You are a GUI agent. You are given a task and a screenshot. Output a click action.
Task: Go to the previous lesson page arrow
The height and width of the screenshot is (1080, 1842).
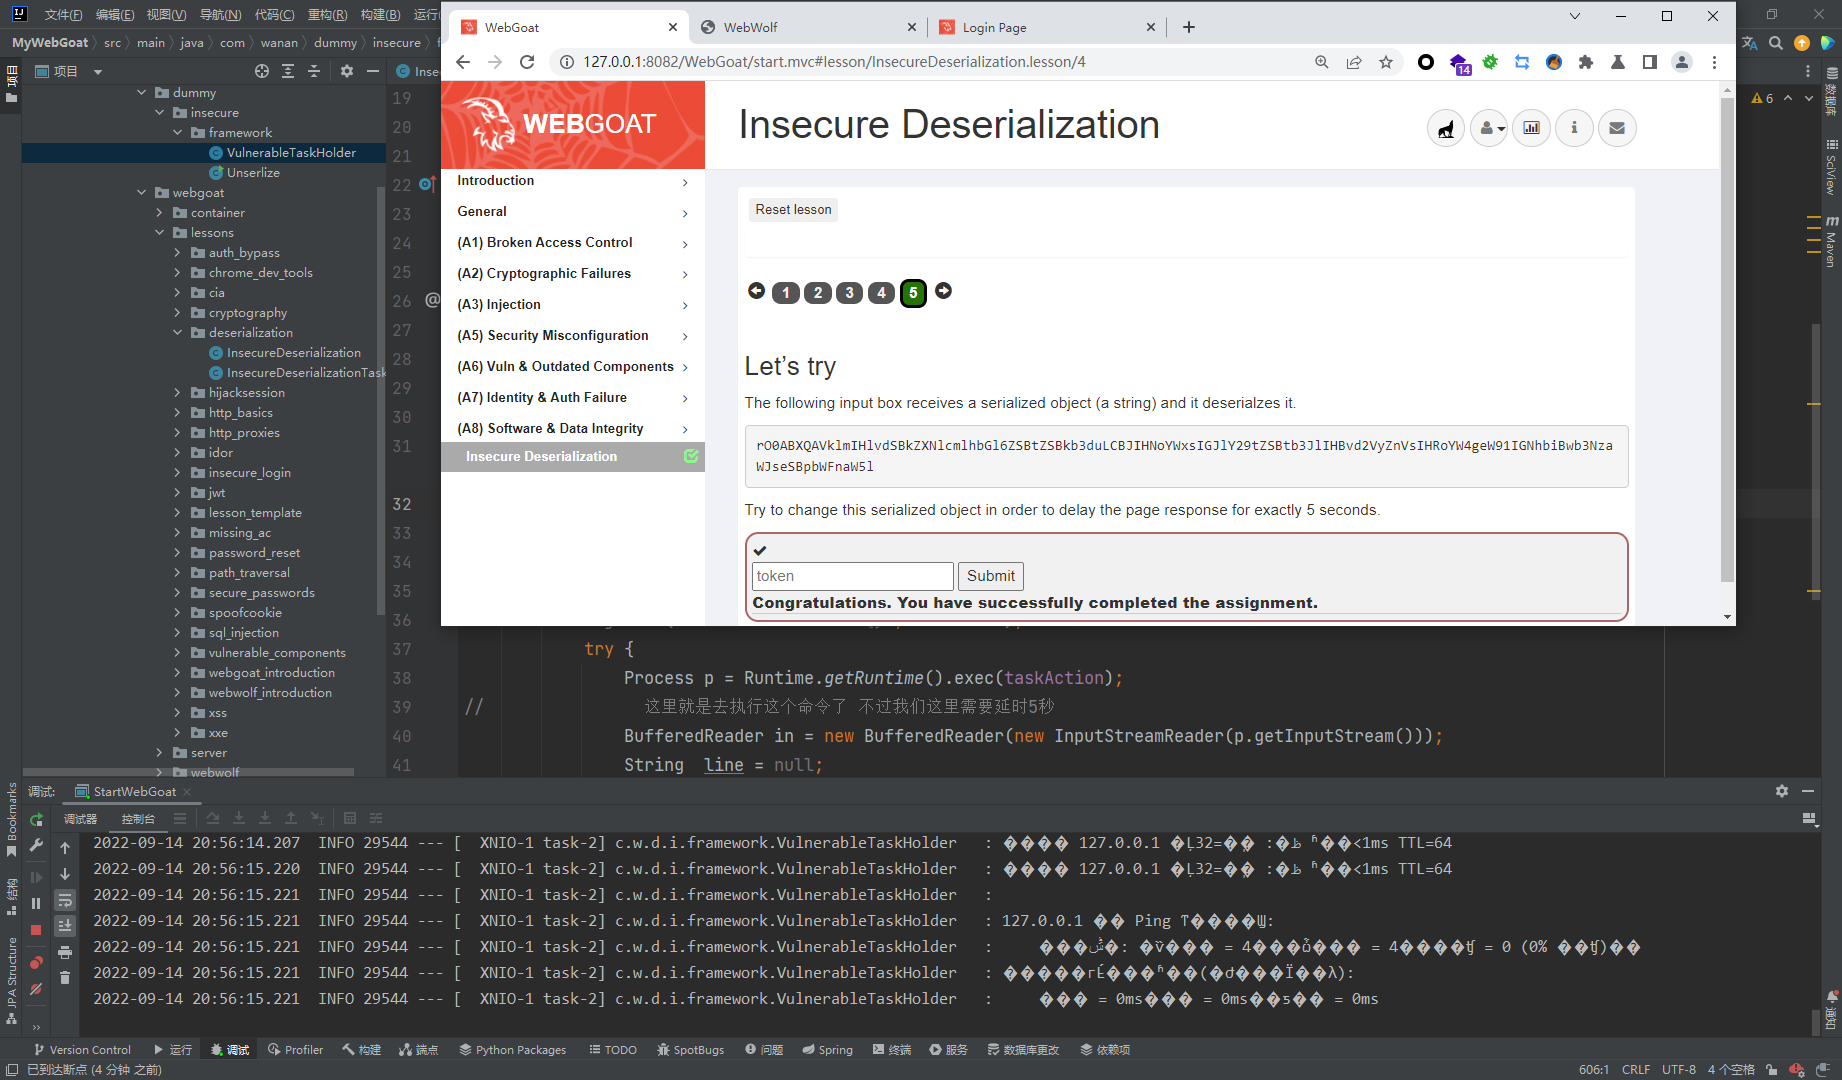756,291
